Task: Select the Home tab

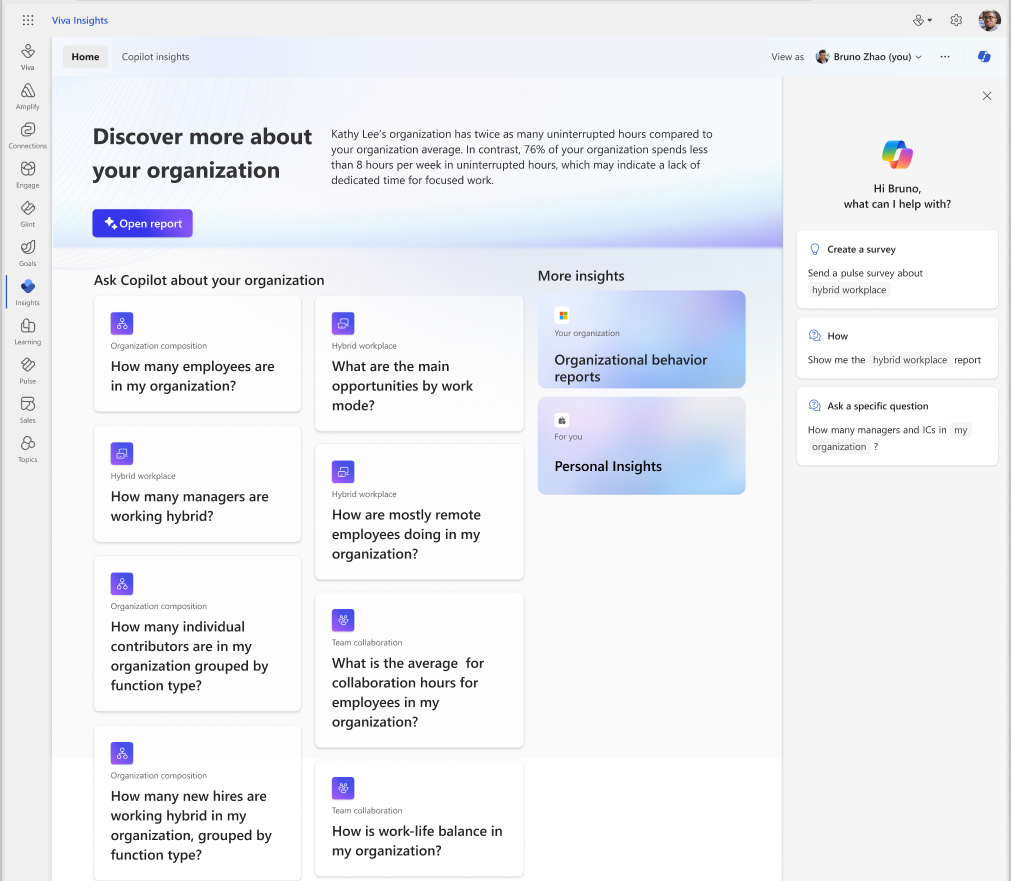Action: (85, 57)
